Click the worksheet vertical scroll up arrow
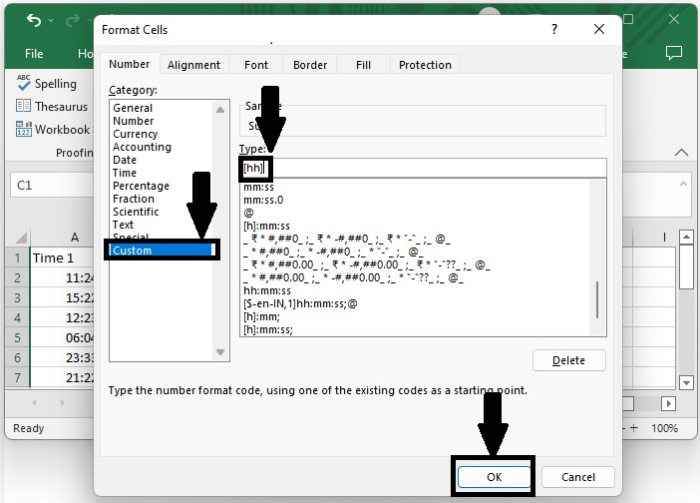The image size is (700, 503). (x=686, y=237)
